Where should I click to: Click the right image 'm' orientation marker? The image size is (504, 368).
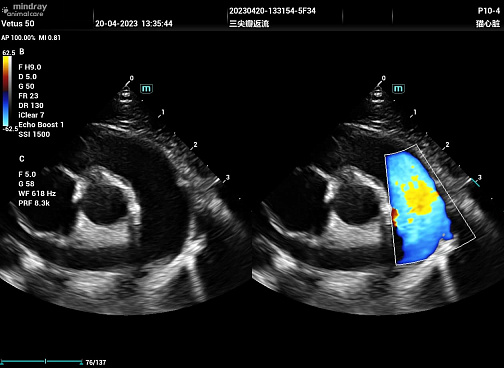click(398, 89)
